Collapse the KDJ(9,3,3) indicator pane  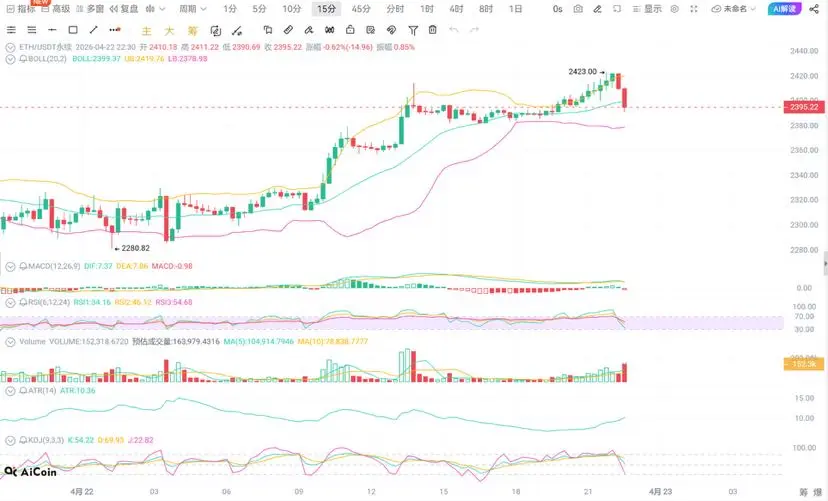pos(10,440)
